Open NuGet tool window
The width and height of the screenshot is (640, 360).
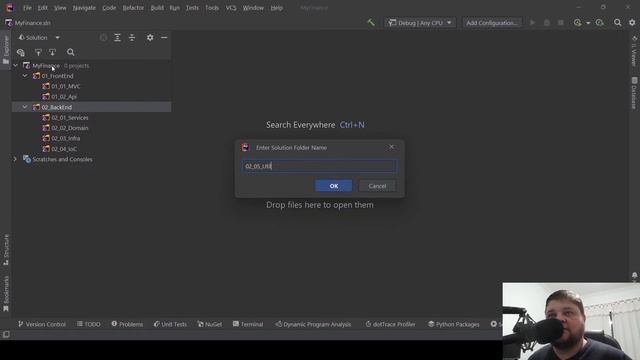pyautogui.click(x=210, y=324)
